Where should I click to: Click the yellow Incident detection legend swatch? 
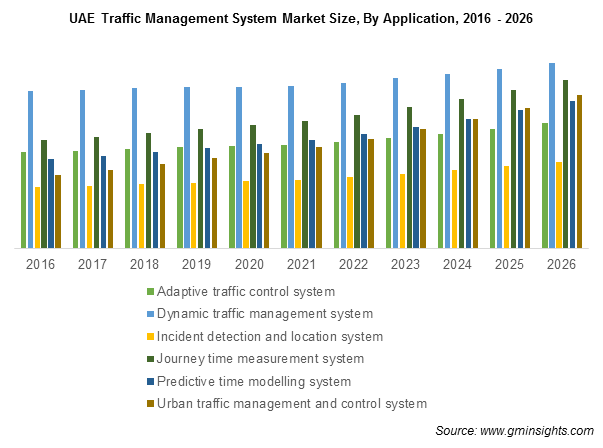click(150, 337)
